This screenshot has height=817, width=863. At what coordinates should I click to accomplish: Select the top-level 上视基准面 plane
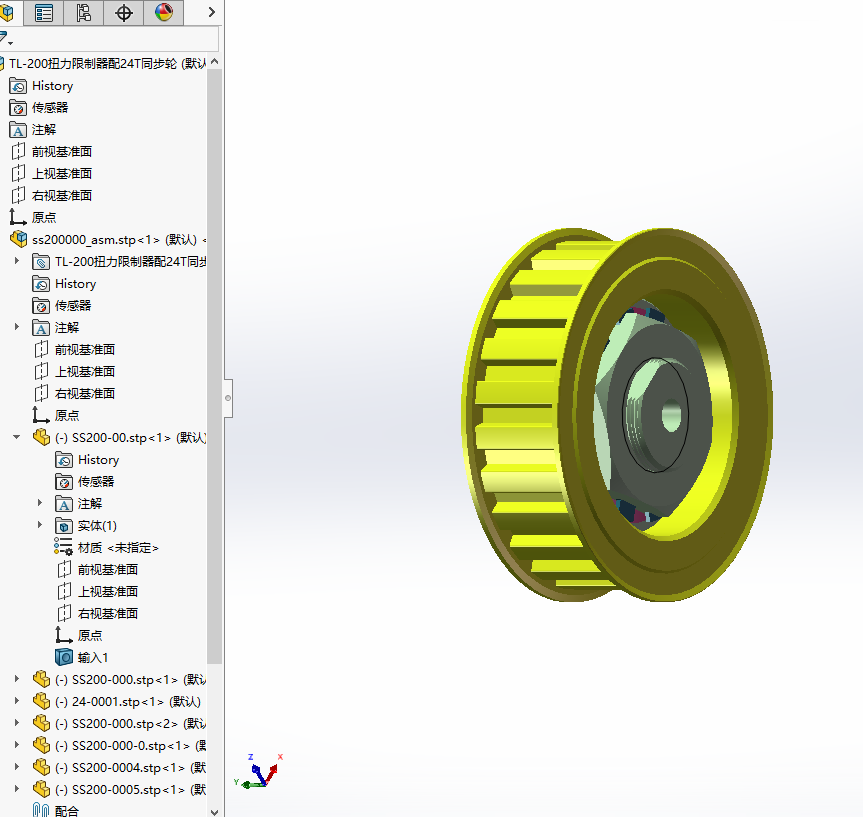[52, 173]
